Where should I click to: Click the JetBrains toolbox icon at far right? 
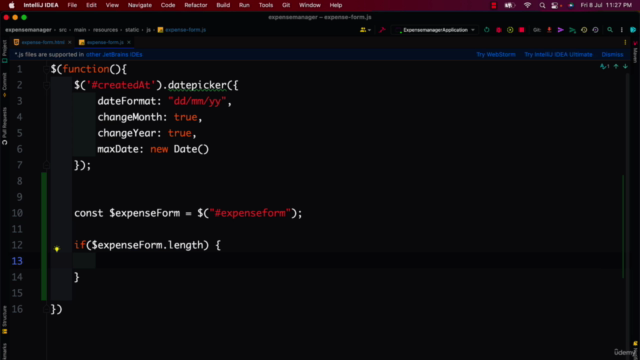[x=633, y=30]
